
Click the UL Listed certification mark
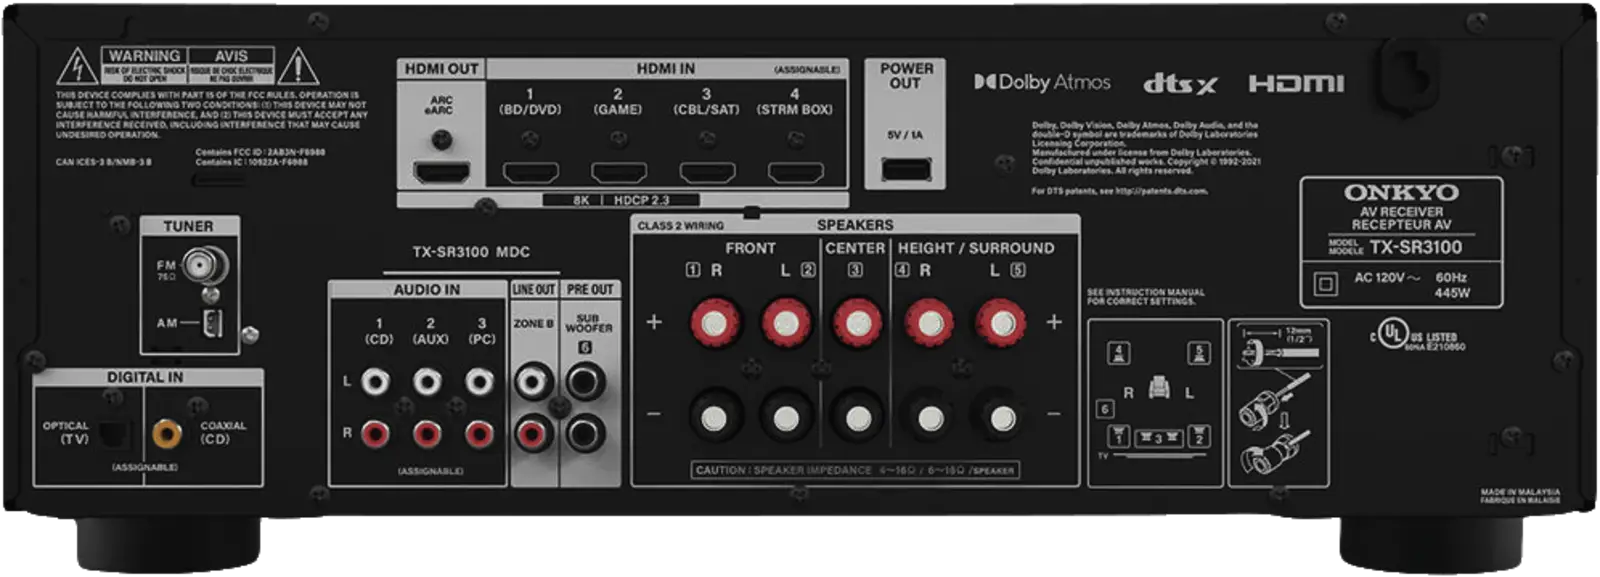pyautogui.click(x=1417, y=336)
